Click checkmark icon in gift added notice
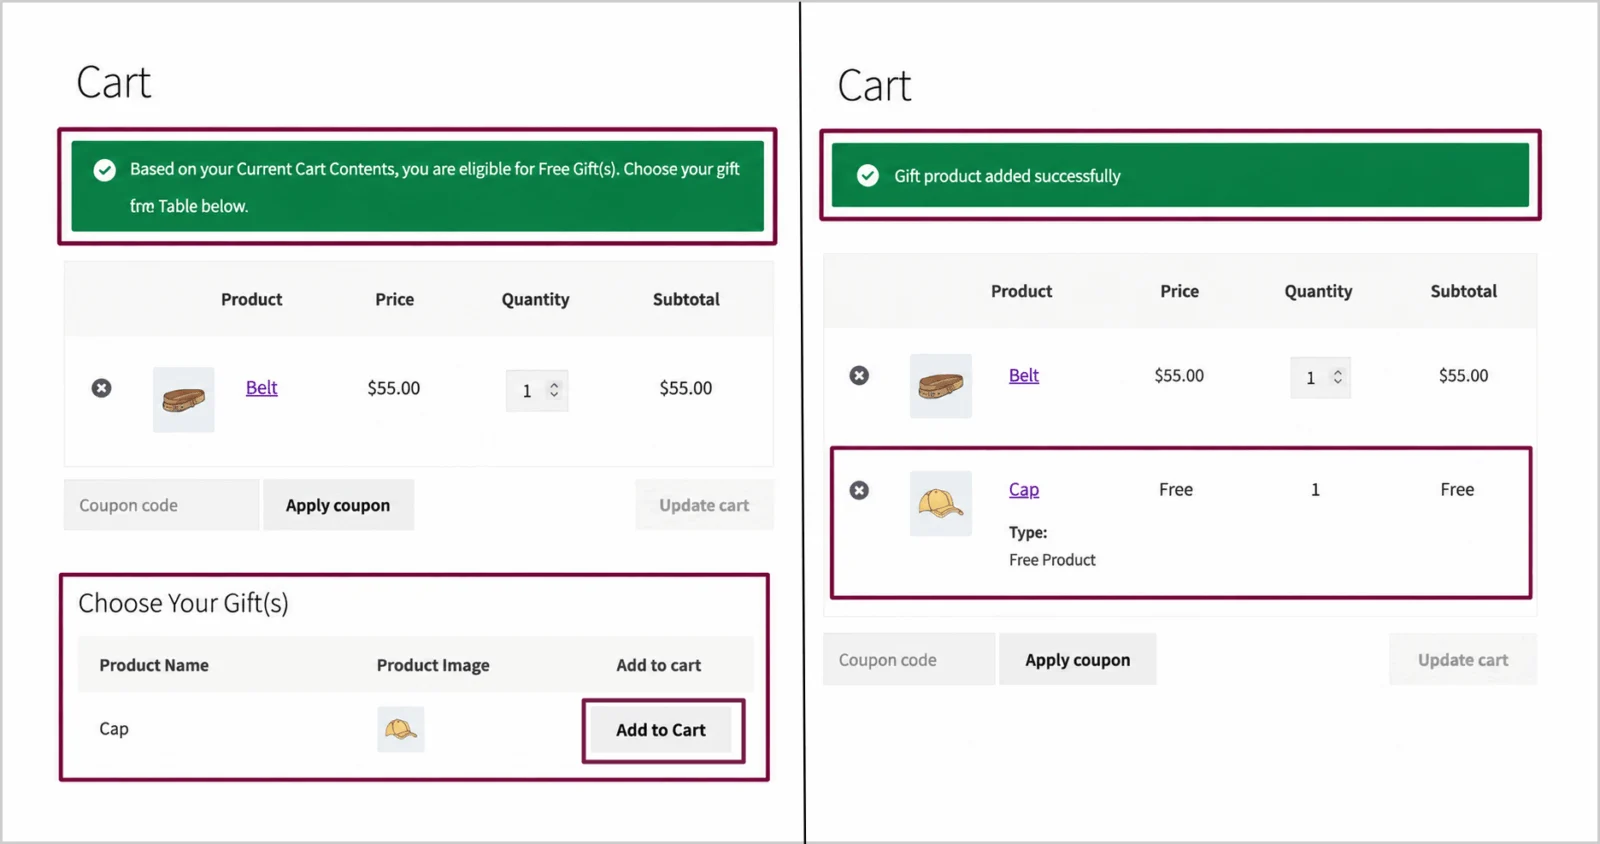 (868, 176)
